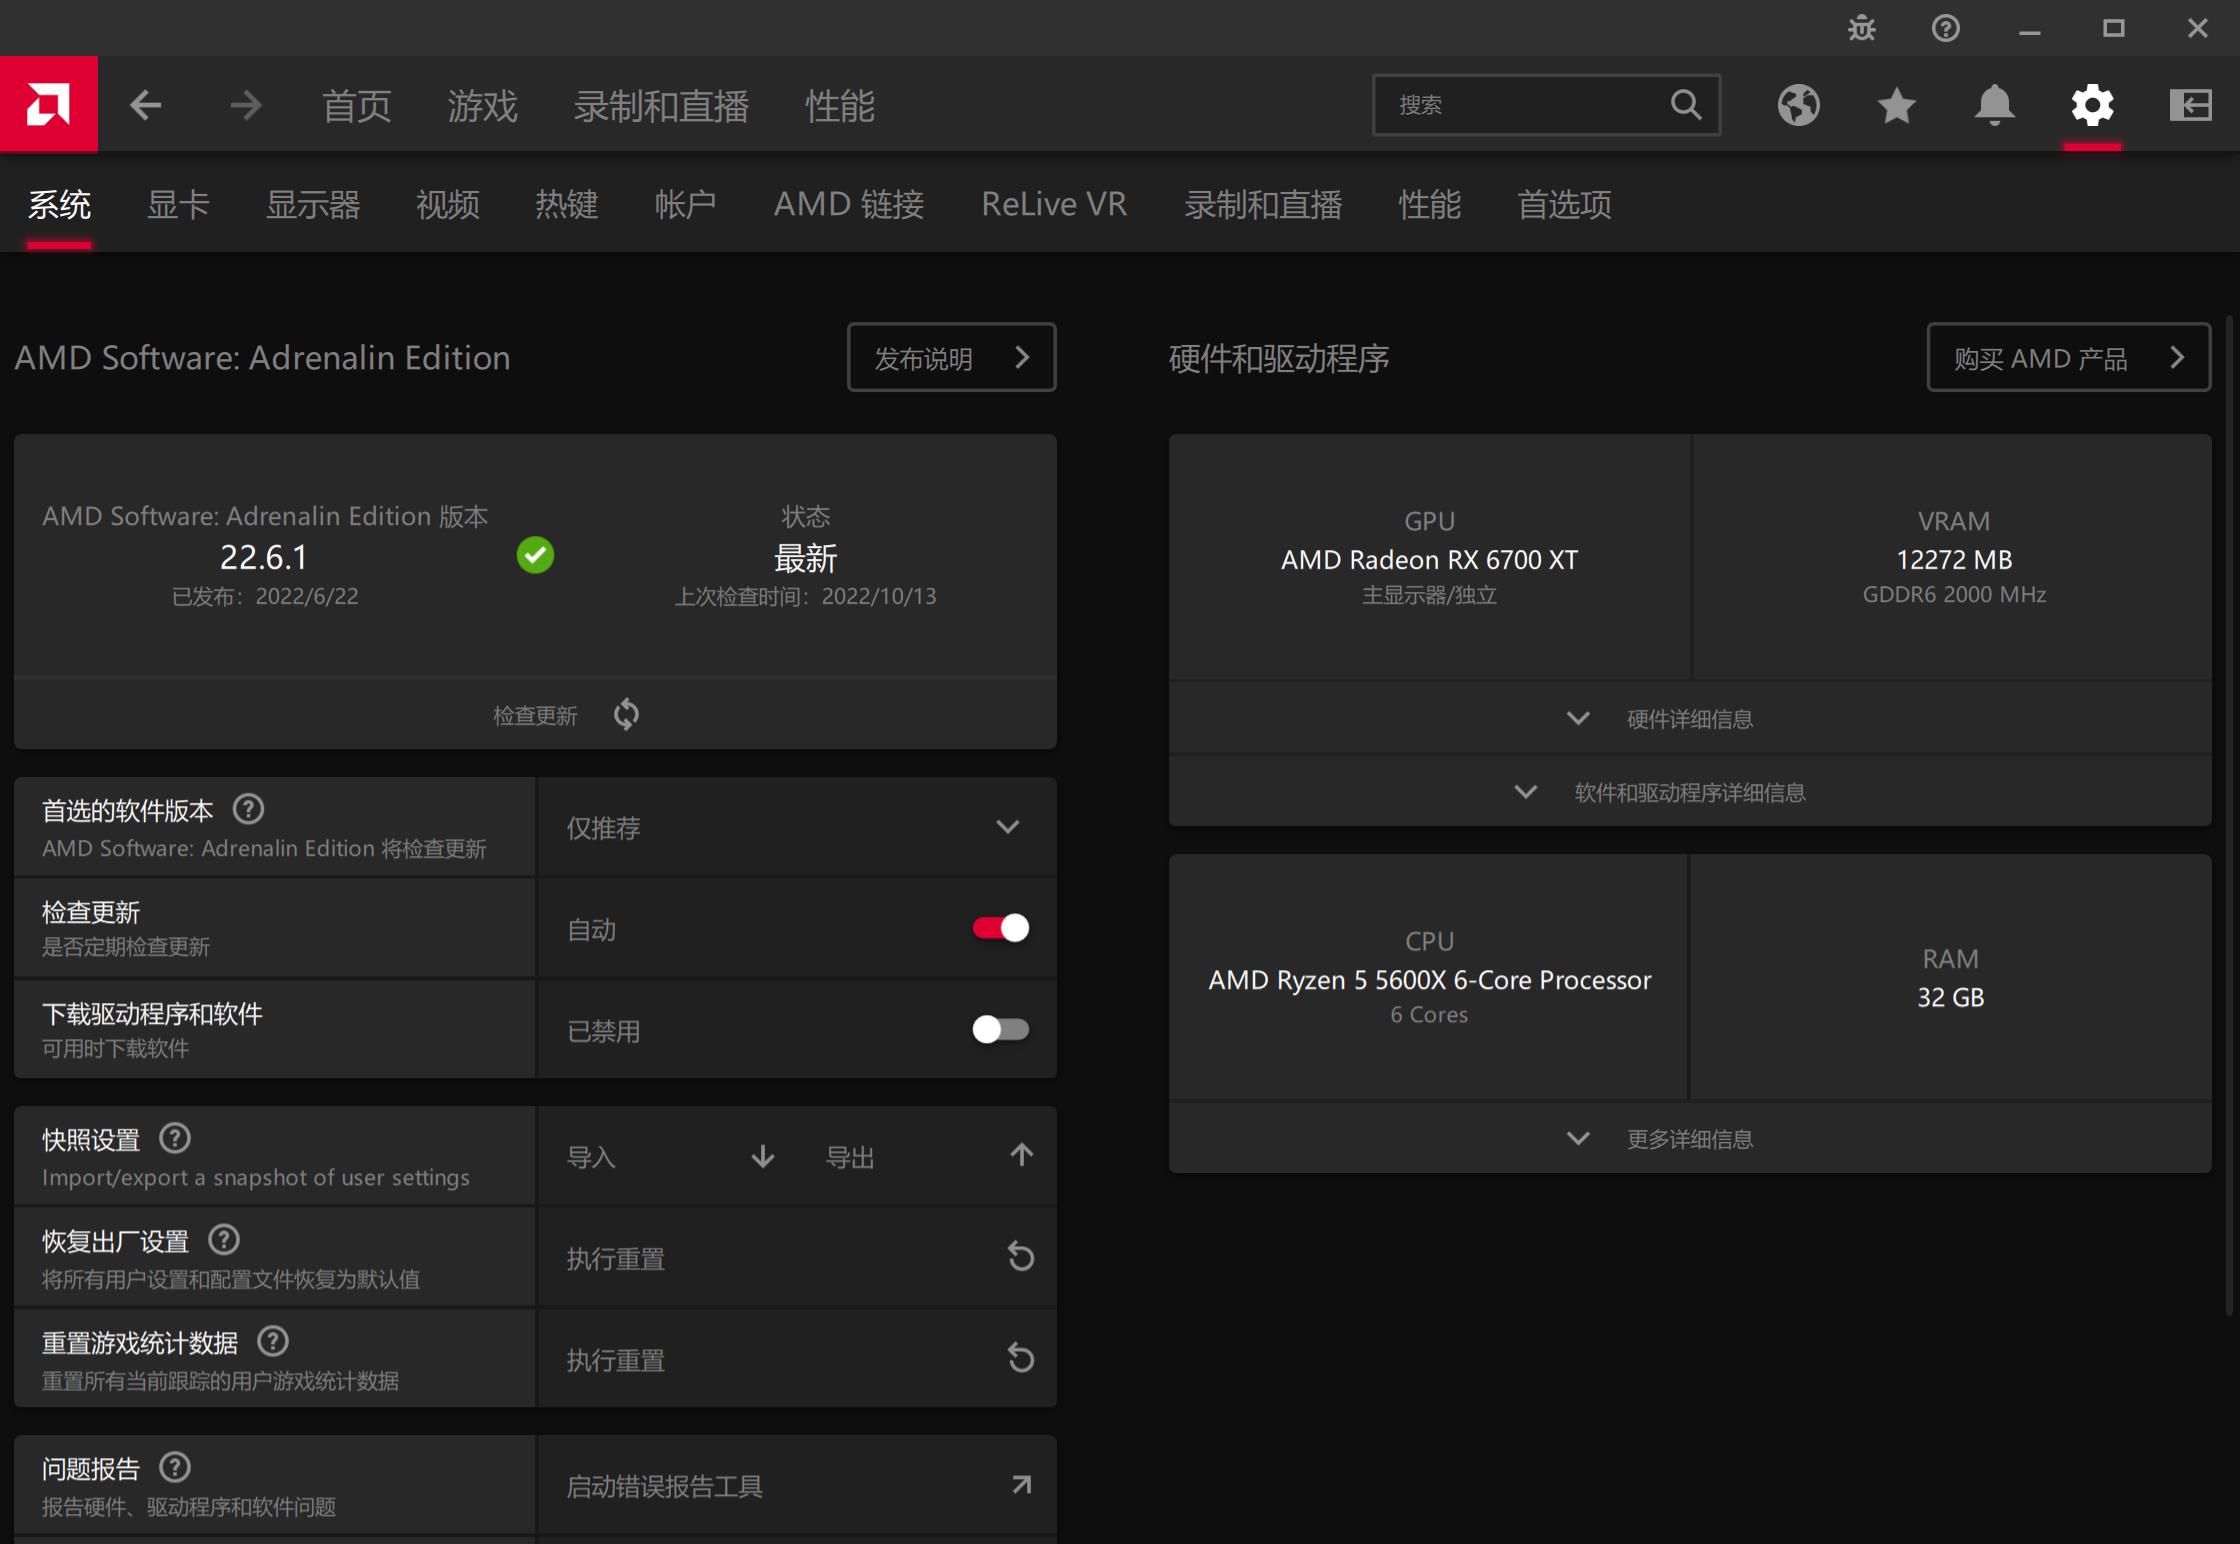Expand 更多详细信息 under CPU
2240x1544 pixels.
click(x=1690, y=1138)
